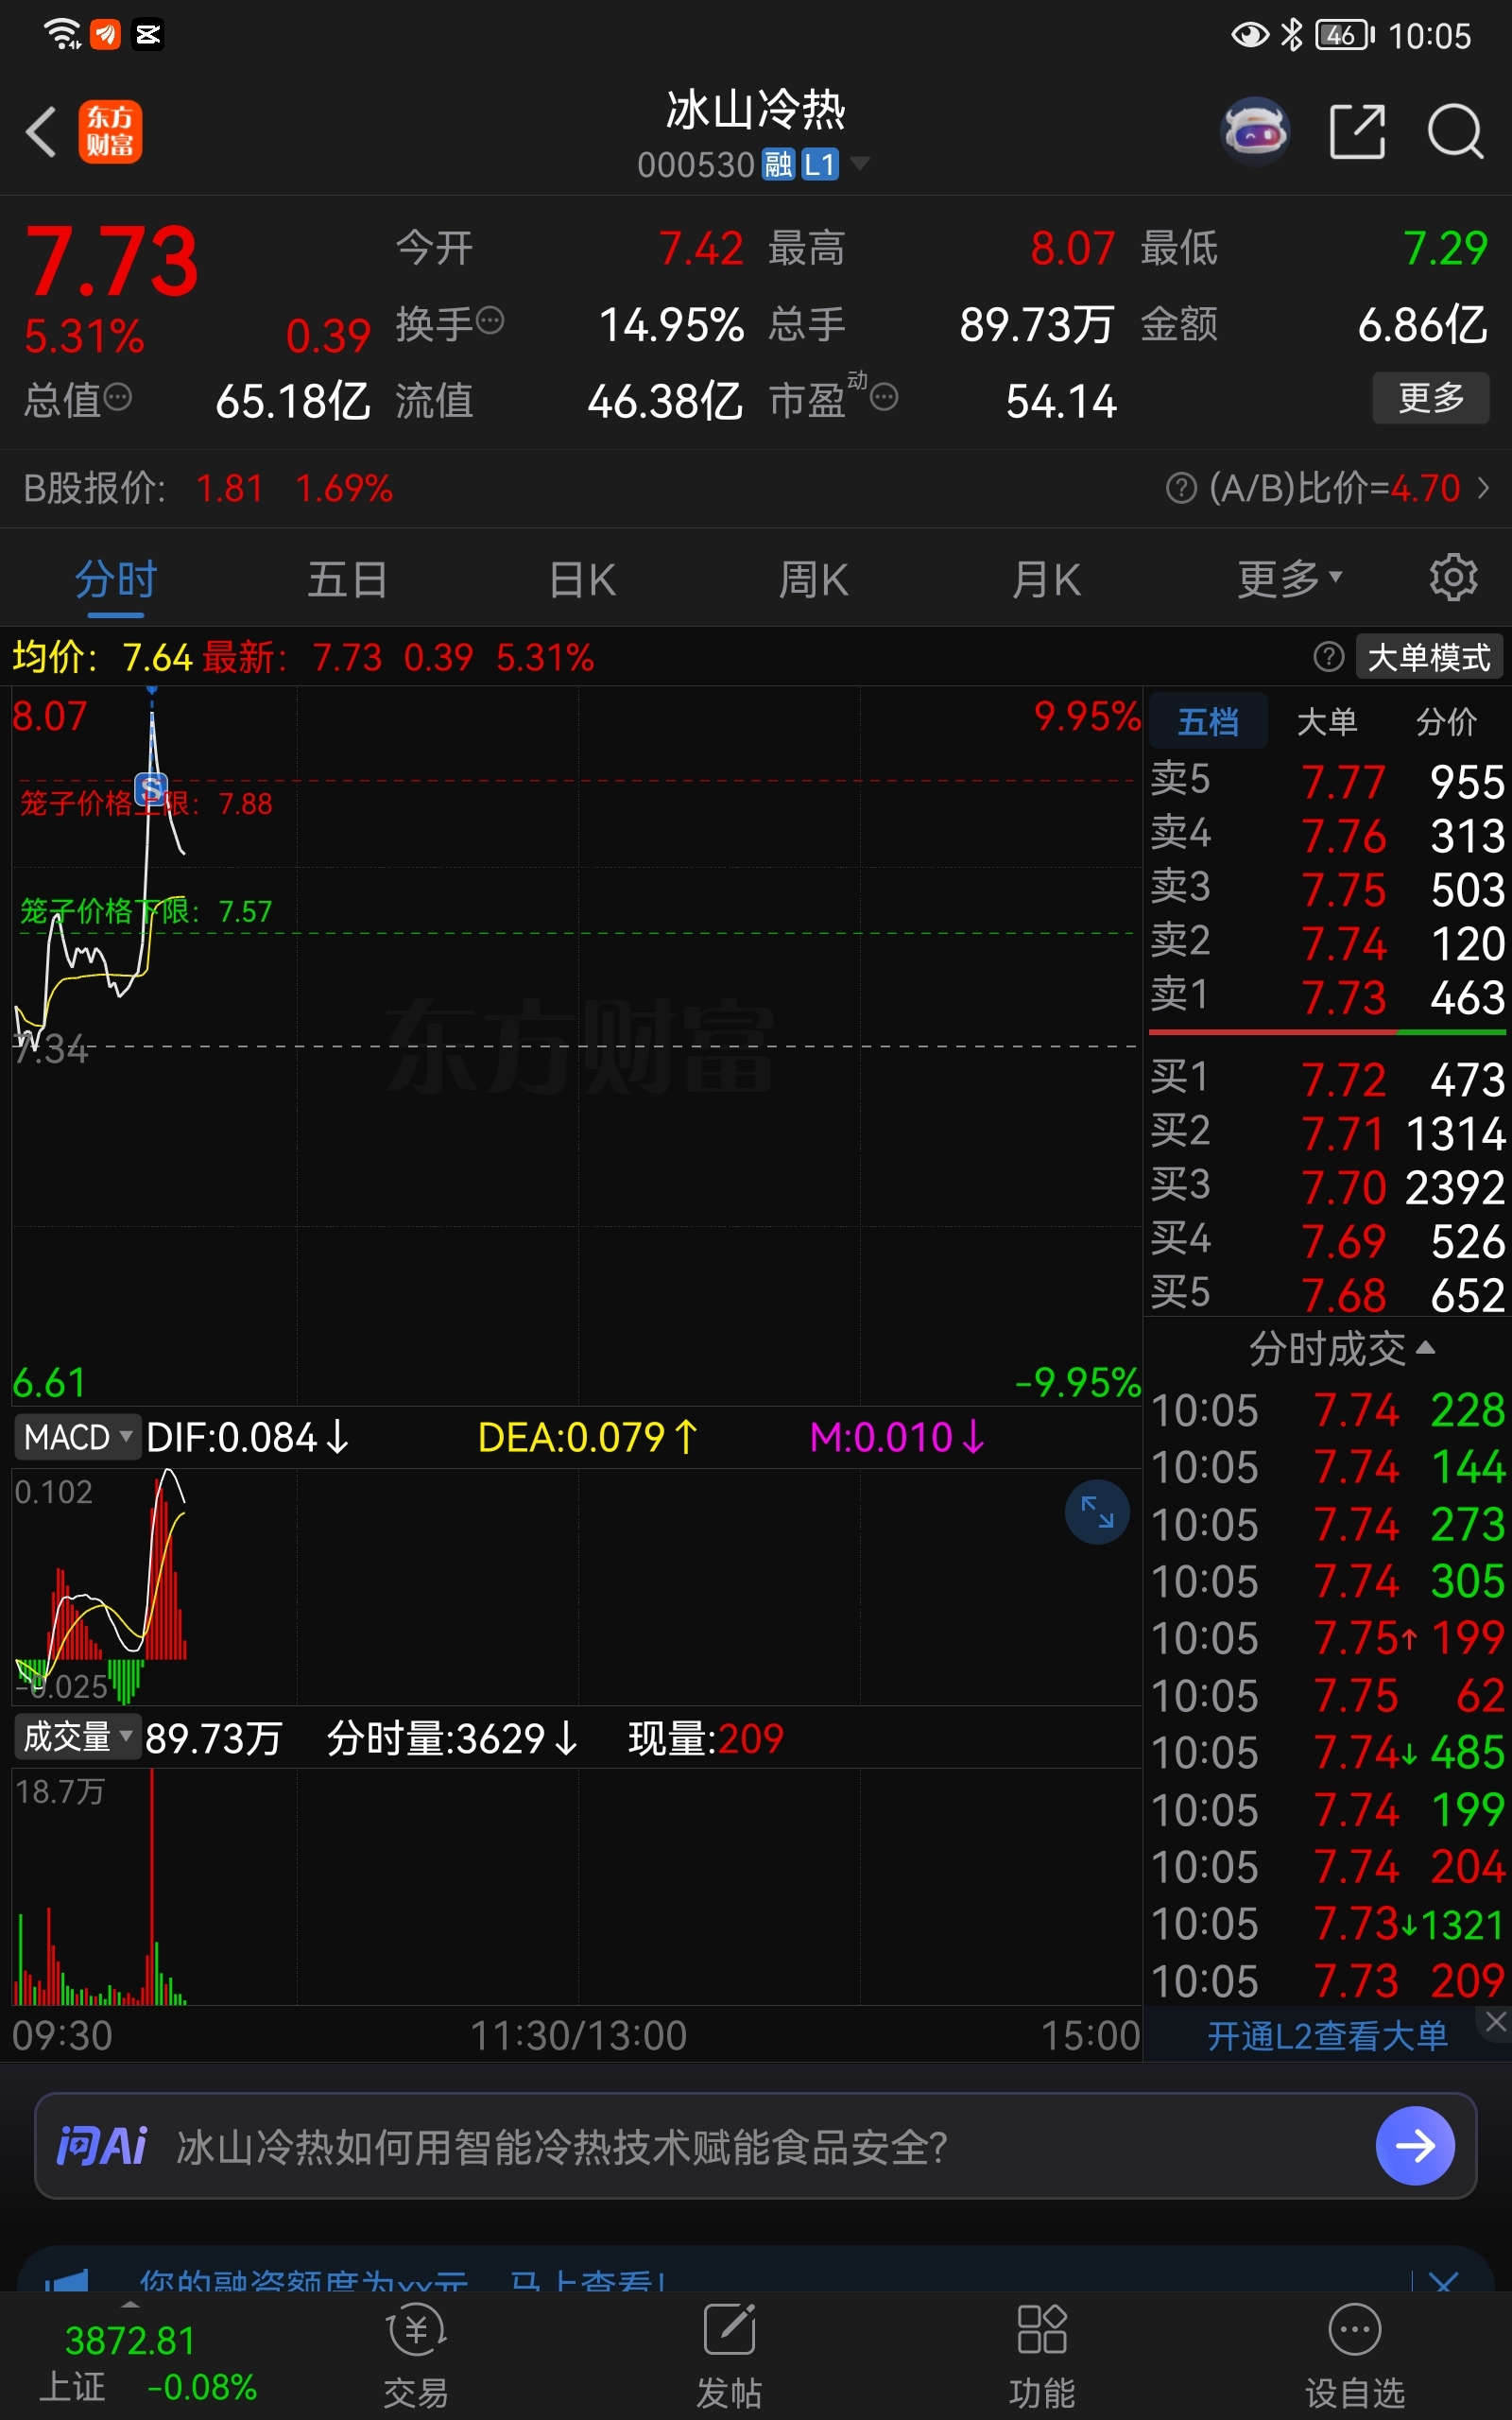This screenshot has width=1512, height=2420.
Task: Tap the info icon beside 换手
Action: coord(490,321)
